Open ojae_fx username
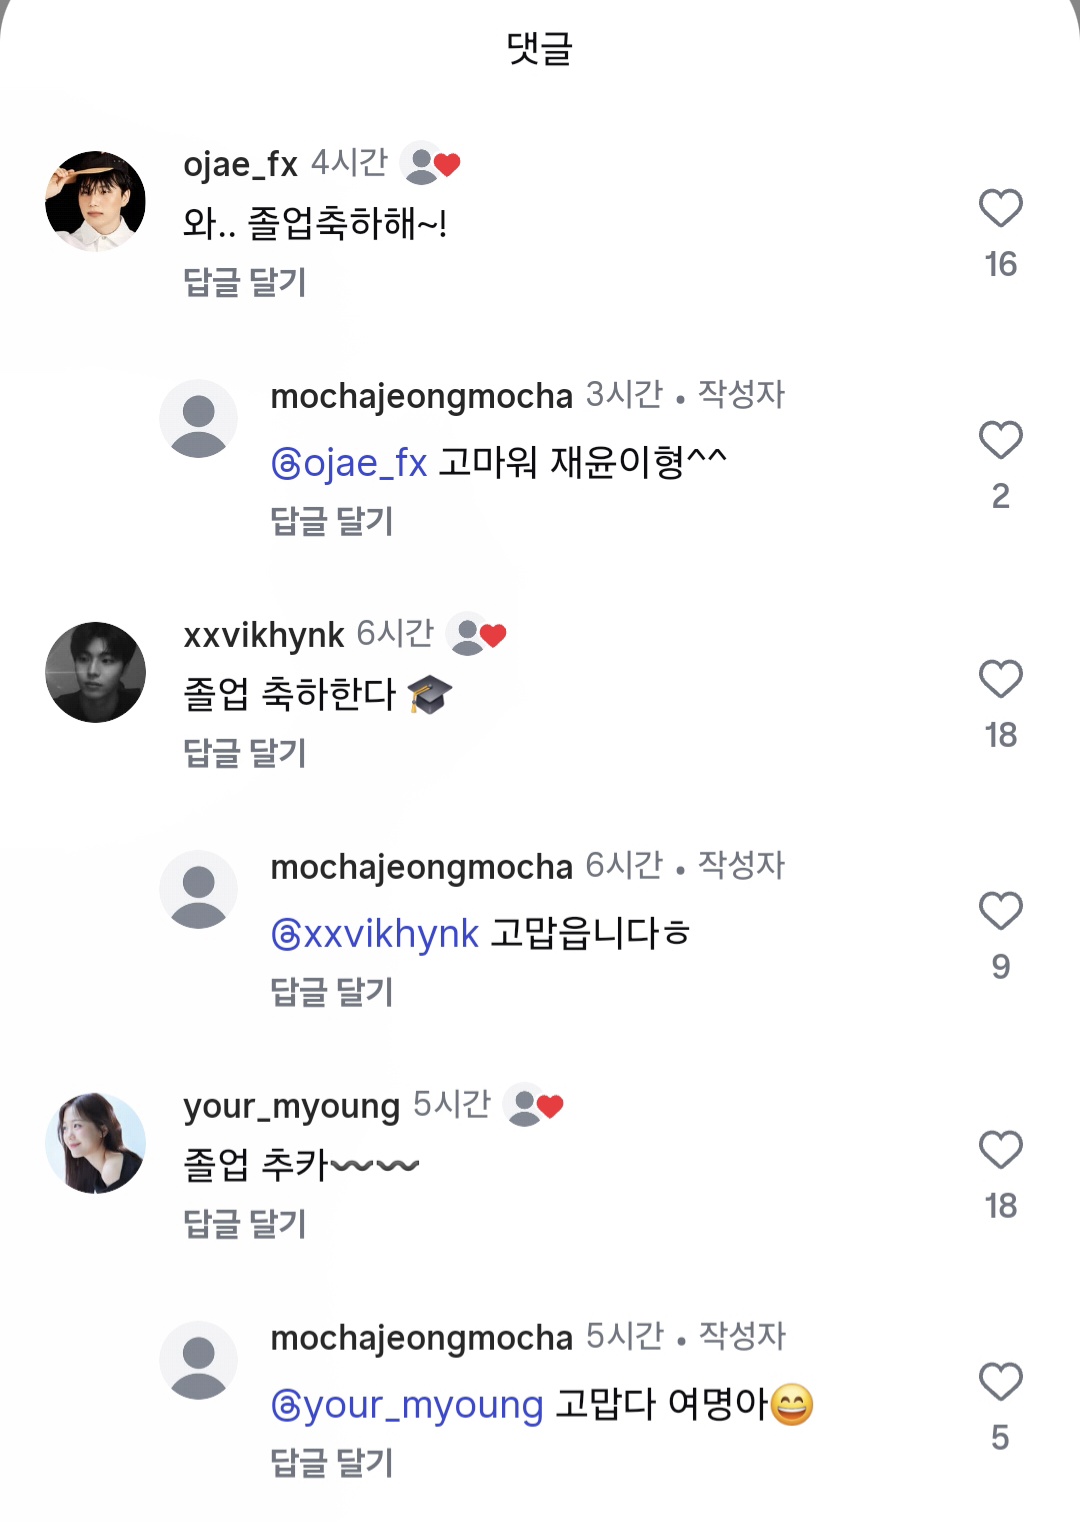 tap(240, 164)
